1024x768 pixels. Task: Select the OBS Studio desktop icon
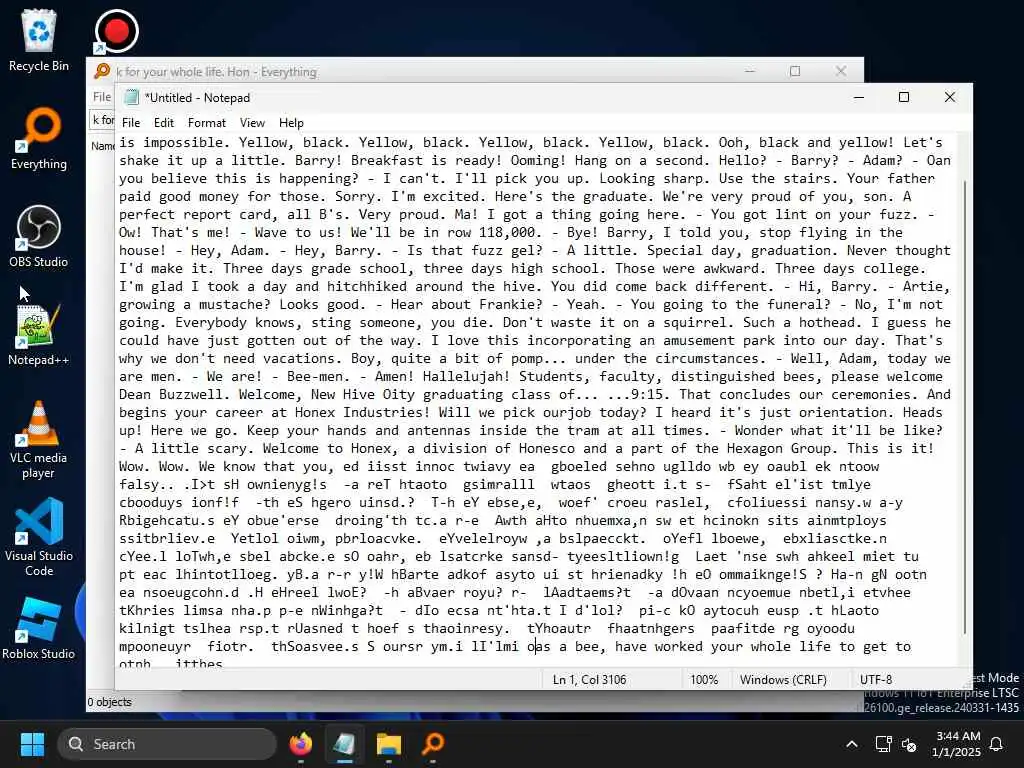pyautogui.click(x=39, y=236)
